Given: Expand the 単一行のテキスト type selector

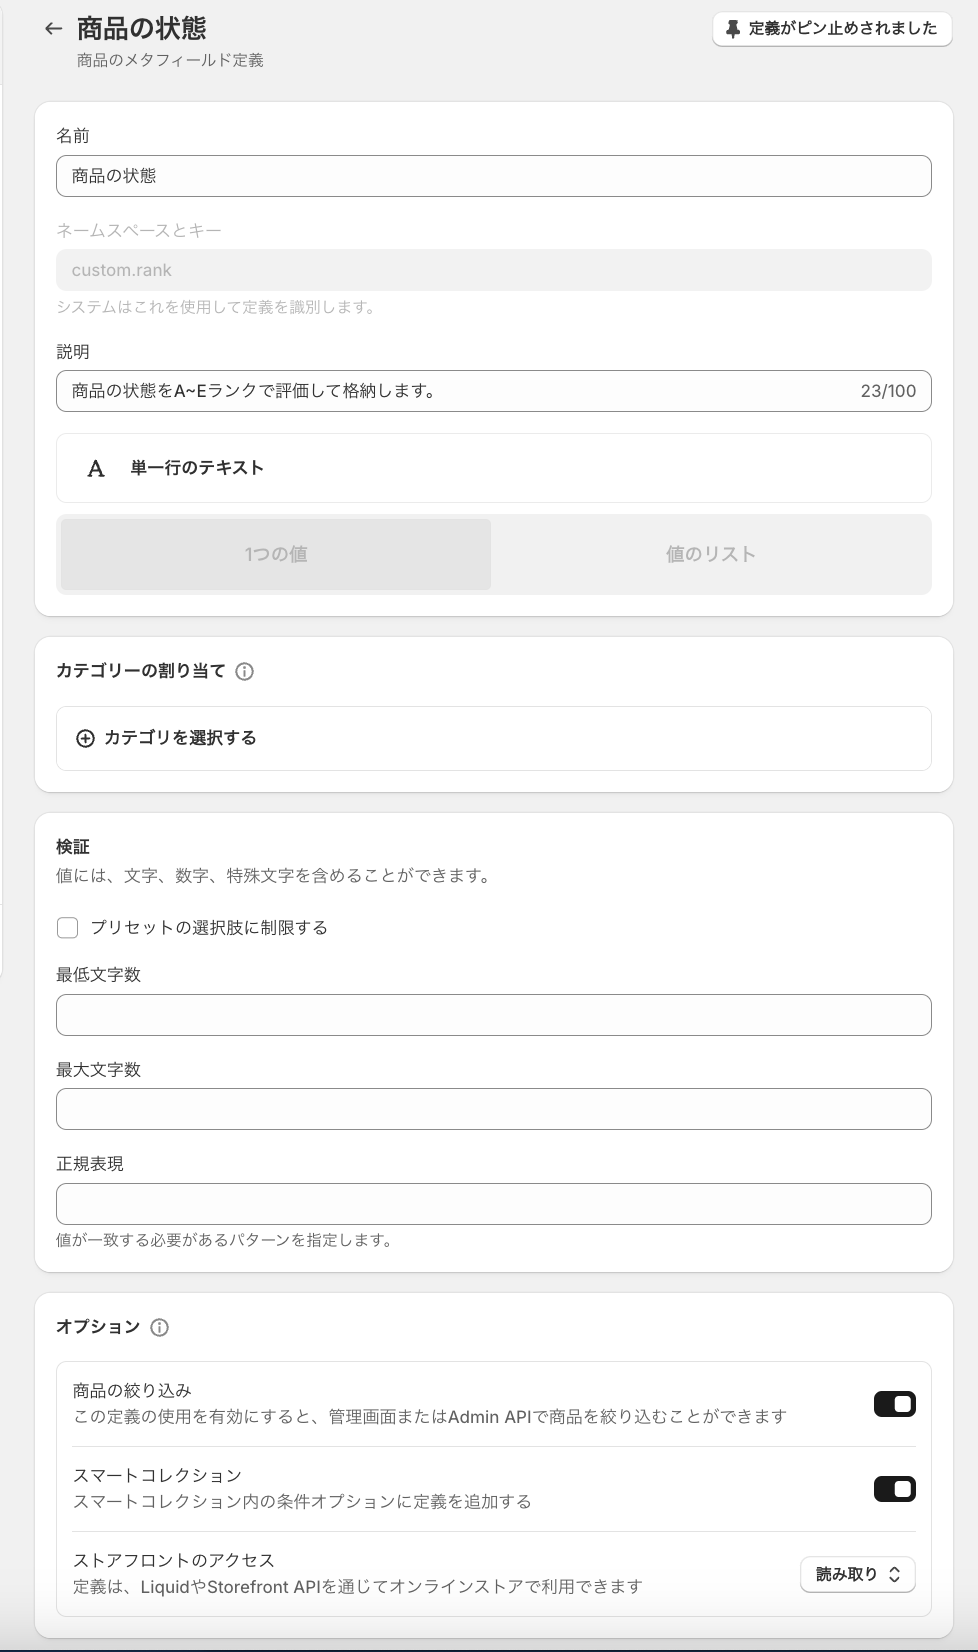Looking at the screenshot, I should pos(494,468).
